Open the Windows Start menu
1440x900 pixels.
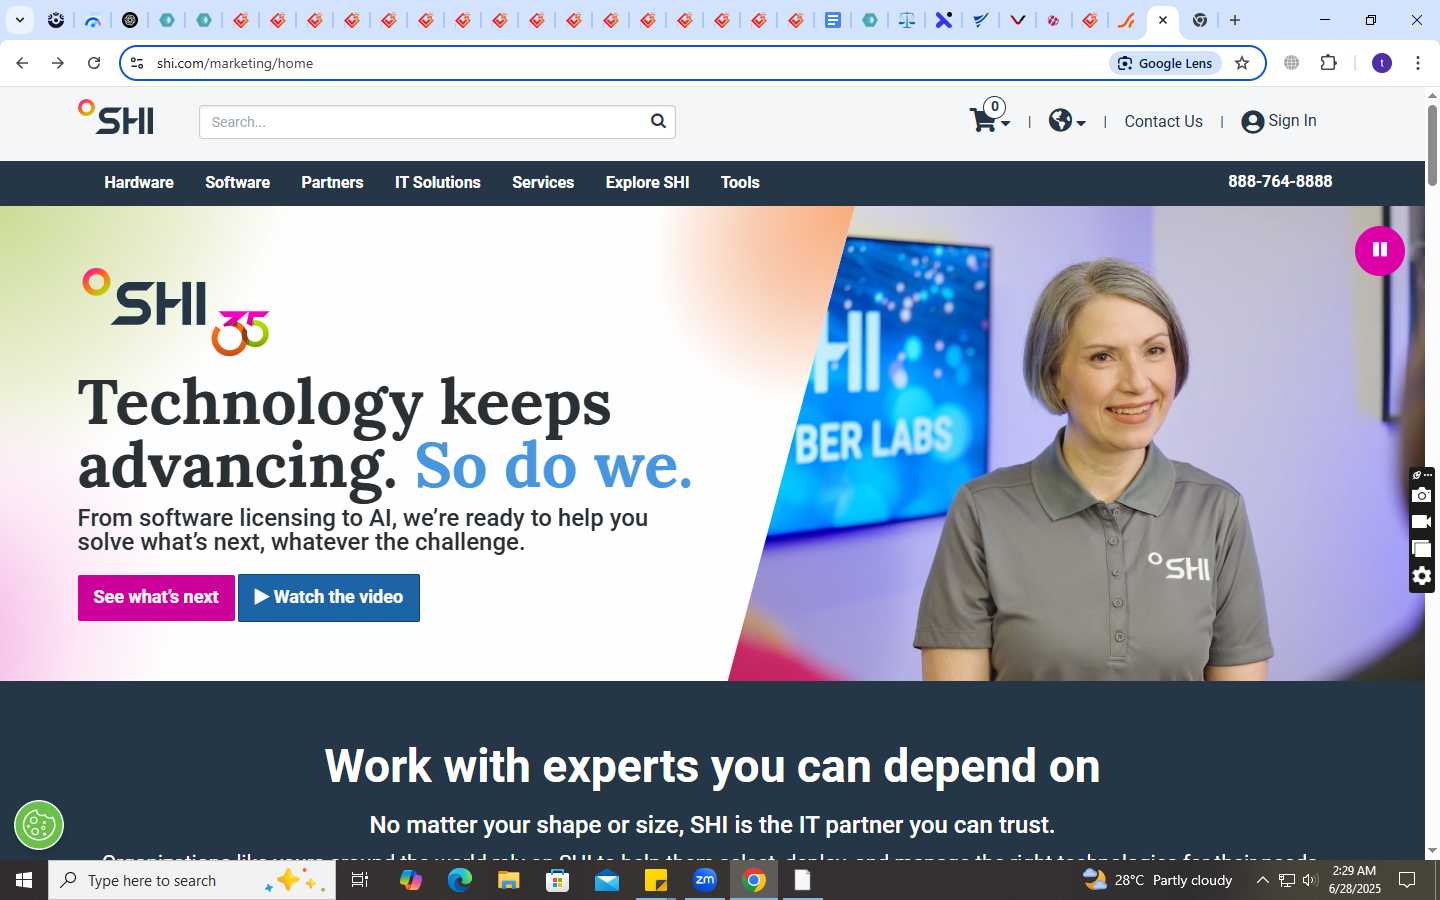click(24, 880)
